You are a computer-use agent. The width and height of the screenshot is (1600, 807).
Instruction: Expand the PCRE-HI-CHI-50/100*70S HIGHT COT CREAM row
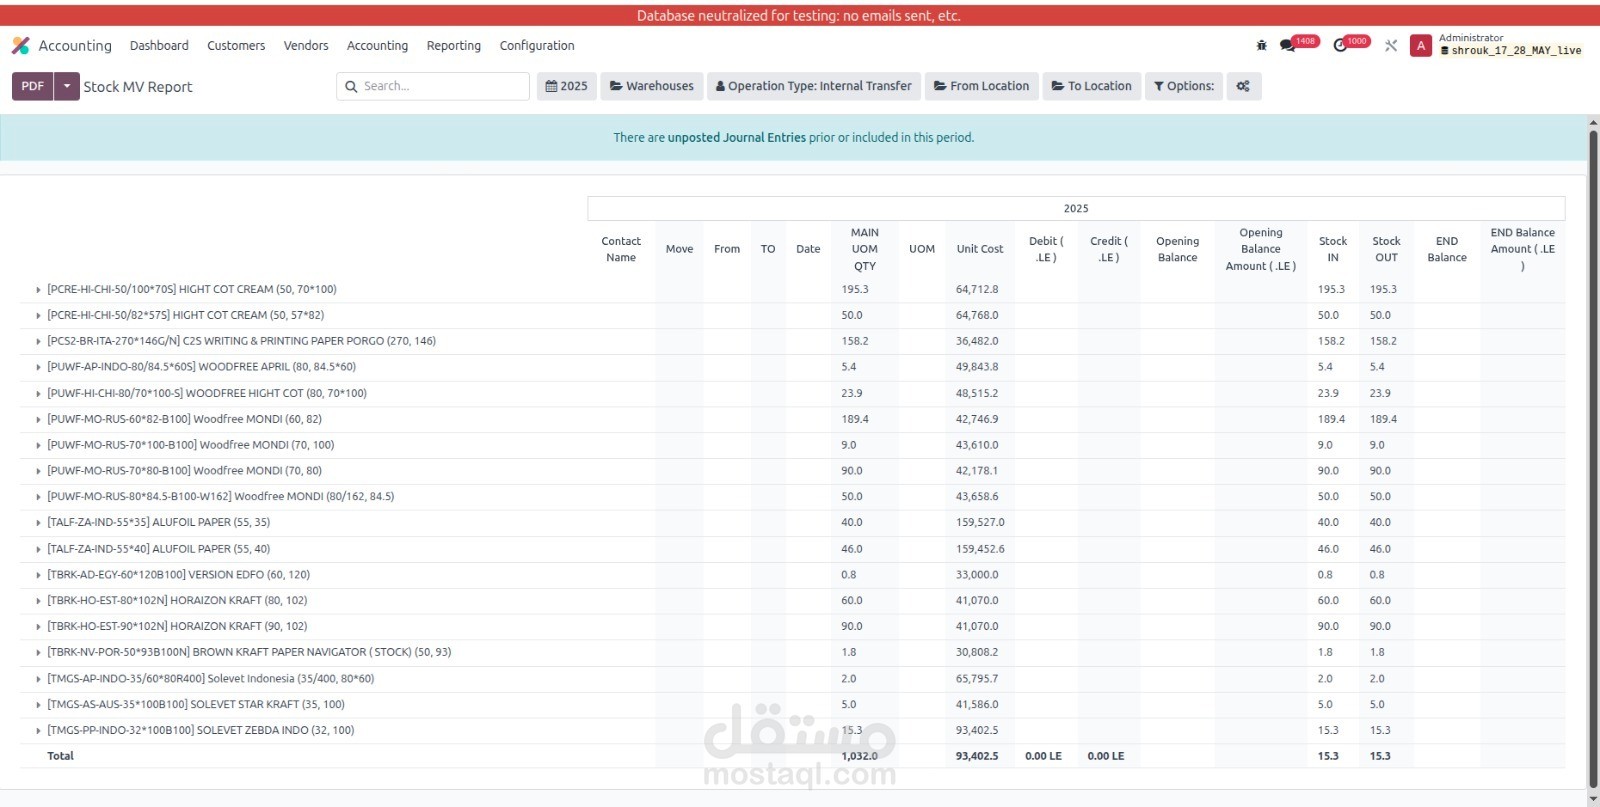coord(38,290)
